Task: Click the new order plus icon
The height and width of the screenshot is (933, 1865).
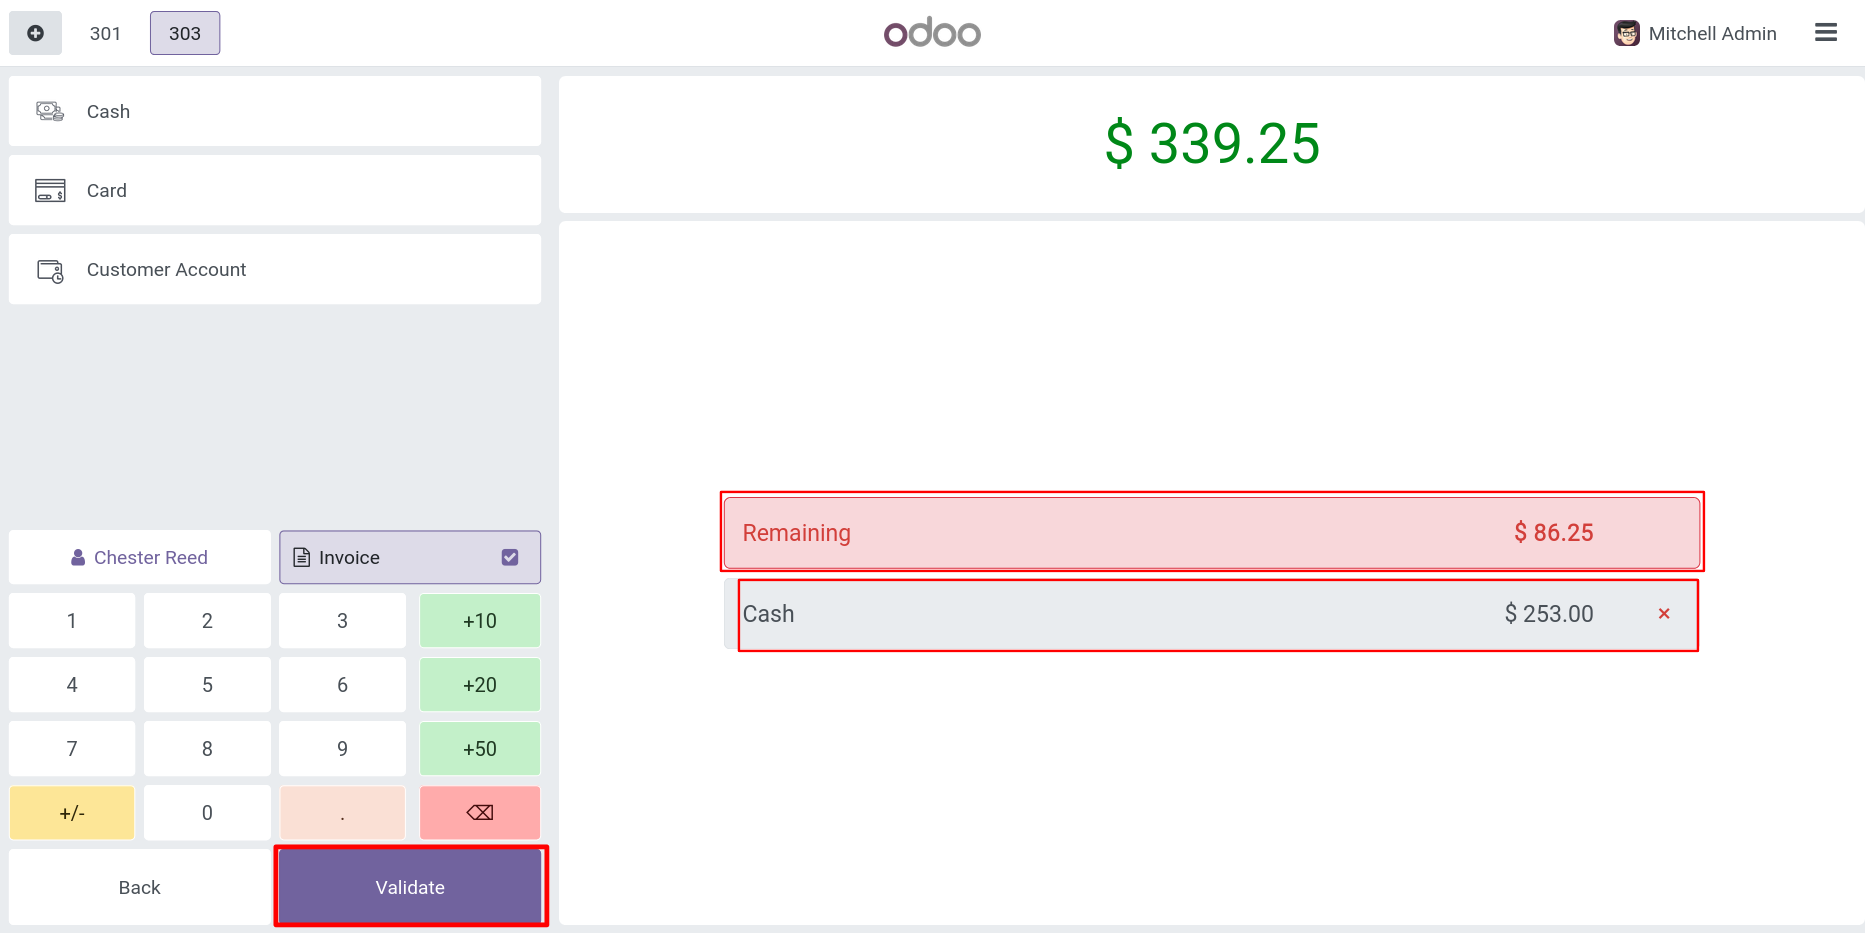Action: click(35, 33)
